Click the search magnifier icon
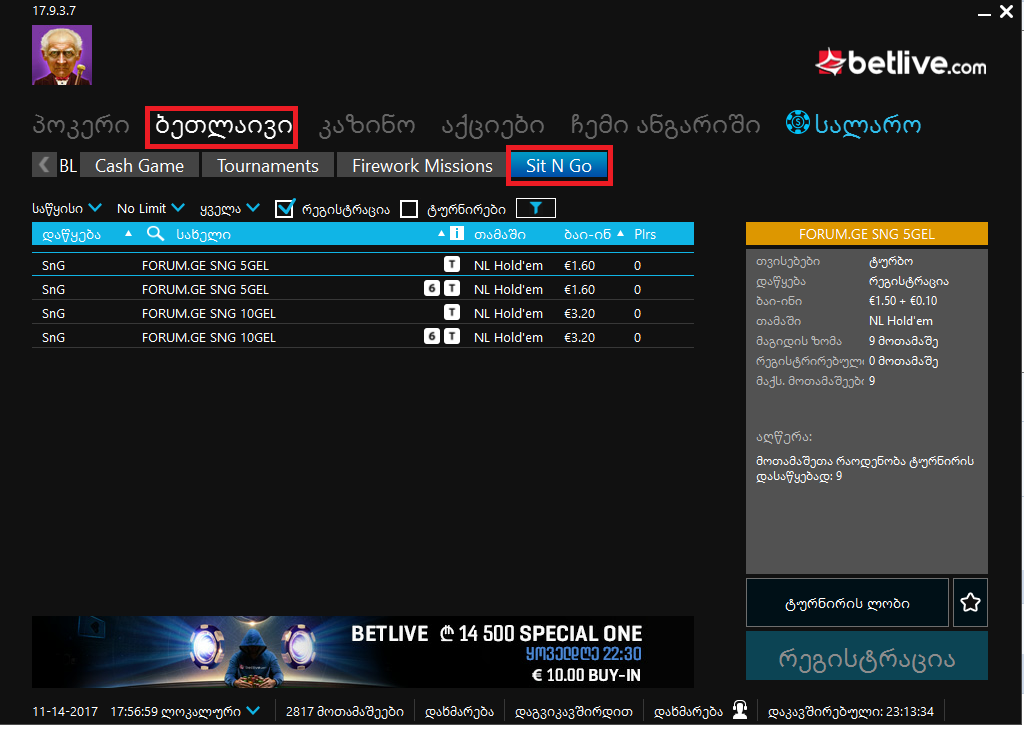 click(155, 233)
